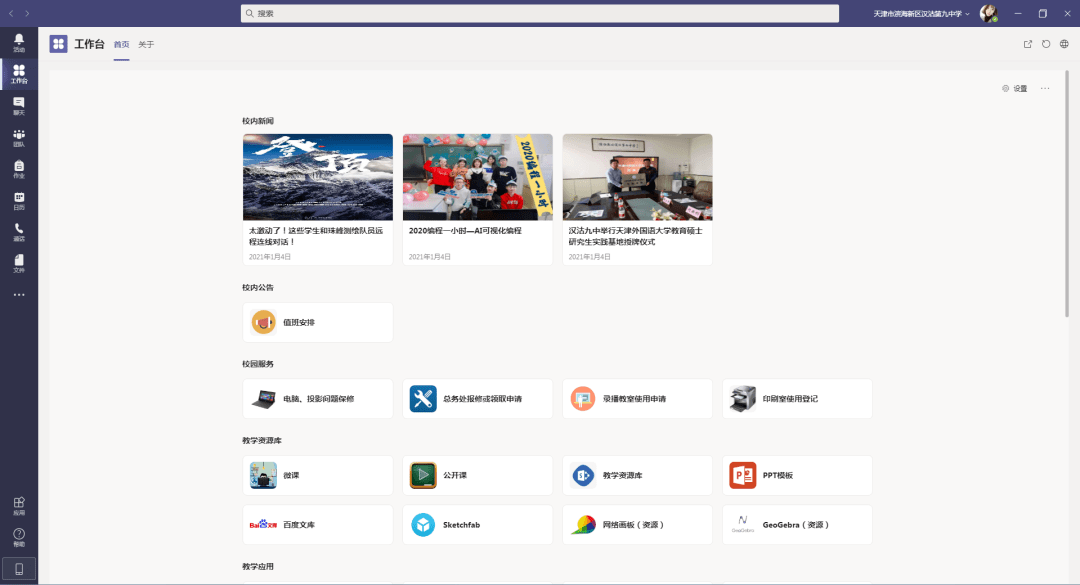Image resolution: width=1080 pixels, height=585 pixels.
Task: Open 电脑、投影问题保修 service card
Action: pos(318,399)
